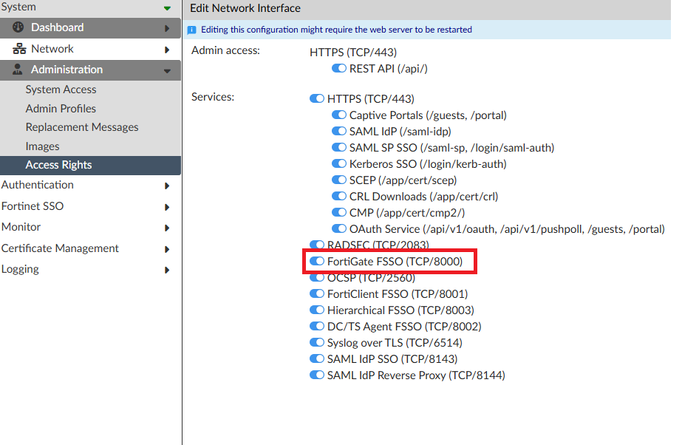The height and width of the screenshot is (445, 699).
Task: Click the info icon in the restart notice
Action: point(193,30)
